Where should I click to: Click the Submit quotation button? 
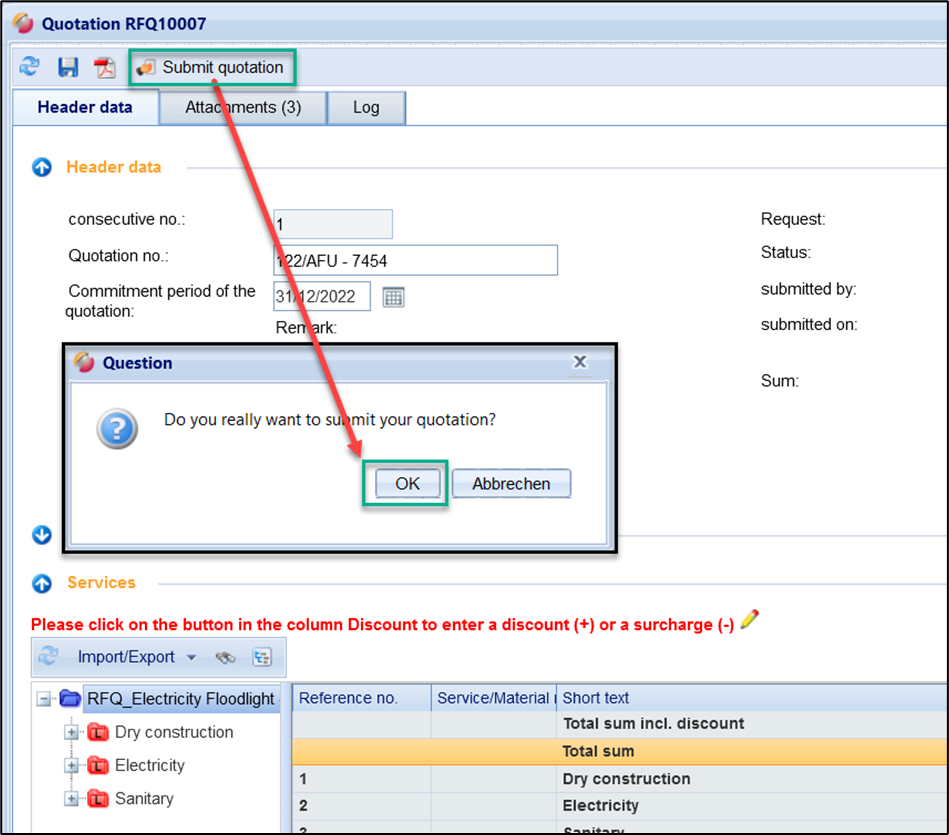coord(212,68)
